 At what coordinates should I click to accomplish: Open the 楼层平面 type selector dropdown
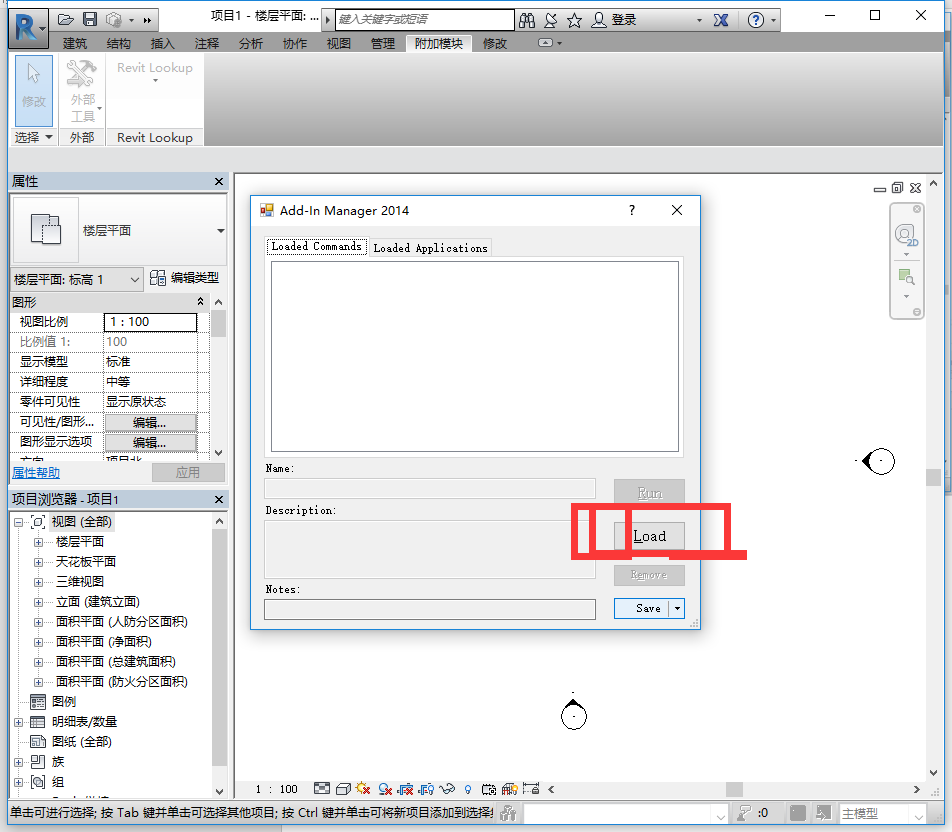[220, 231]
